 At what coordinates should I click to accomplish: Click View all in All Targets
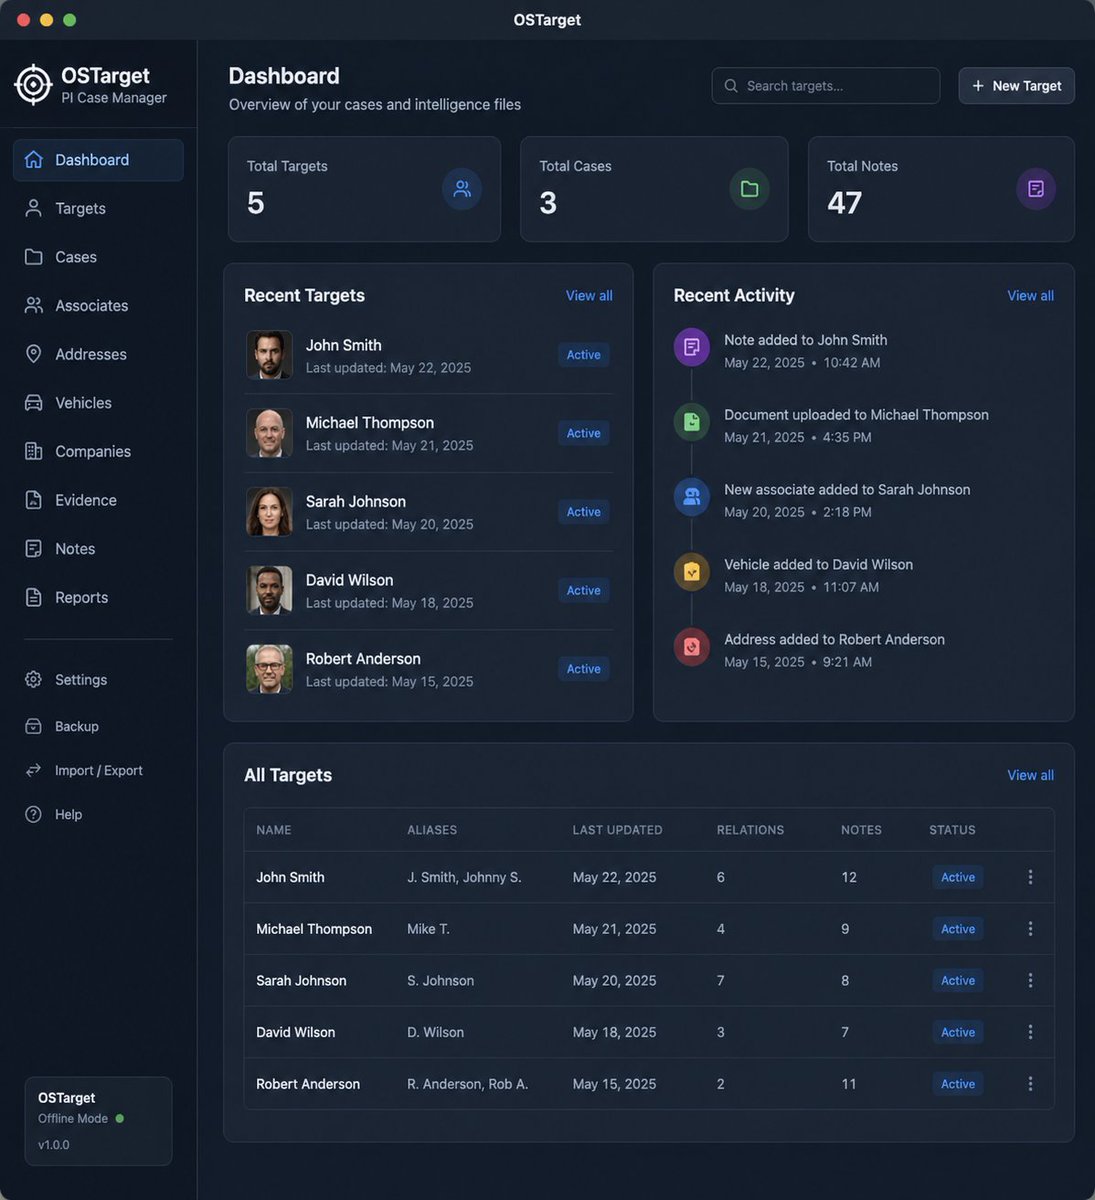point(1030,776)
